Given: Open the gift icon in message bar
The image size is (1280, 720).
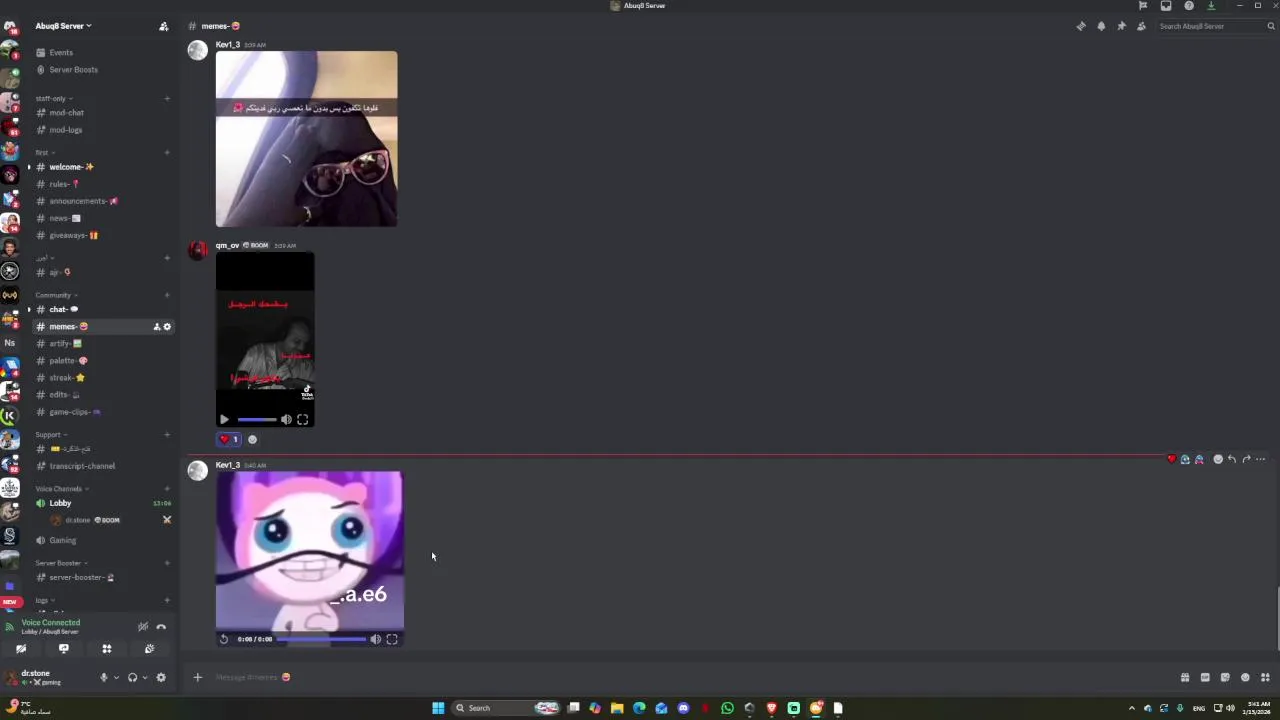Looking at the screenshot, I should (1185, 677).
